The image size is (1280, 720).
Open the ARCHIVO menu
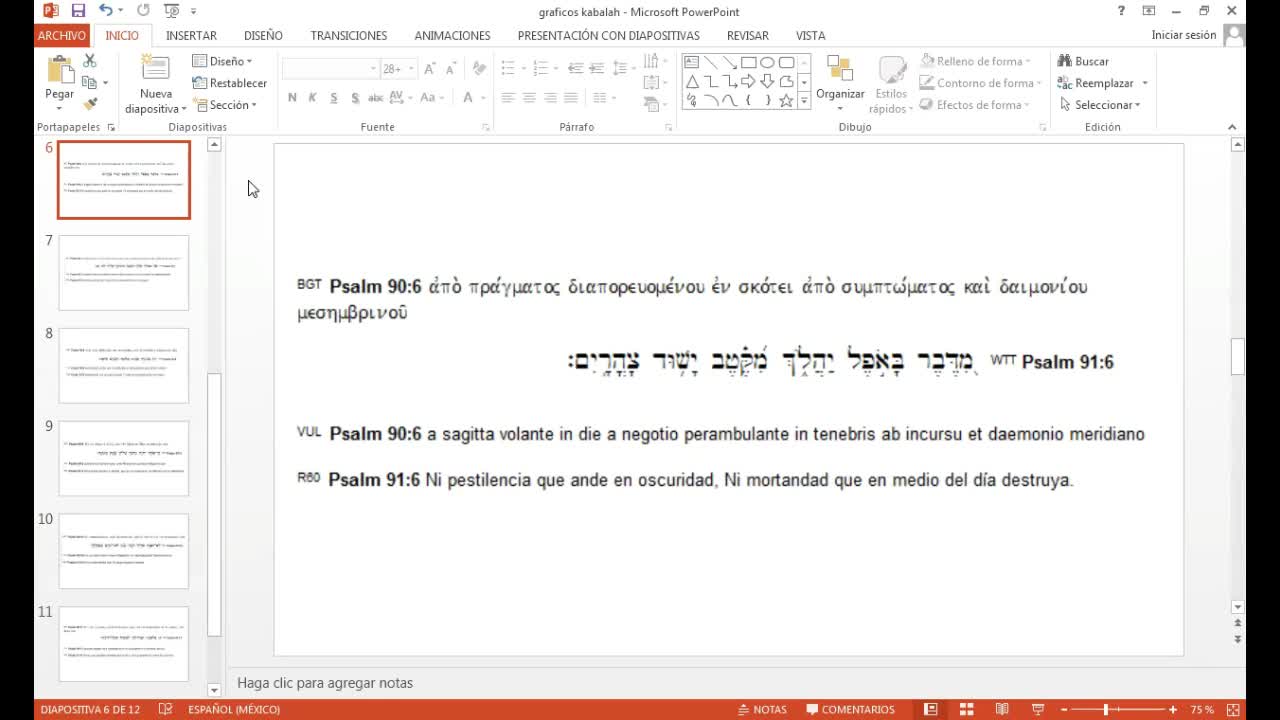pyautogui.click(x=62, y=35)
